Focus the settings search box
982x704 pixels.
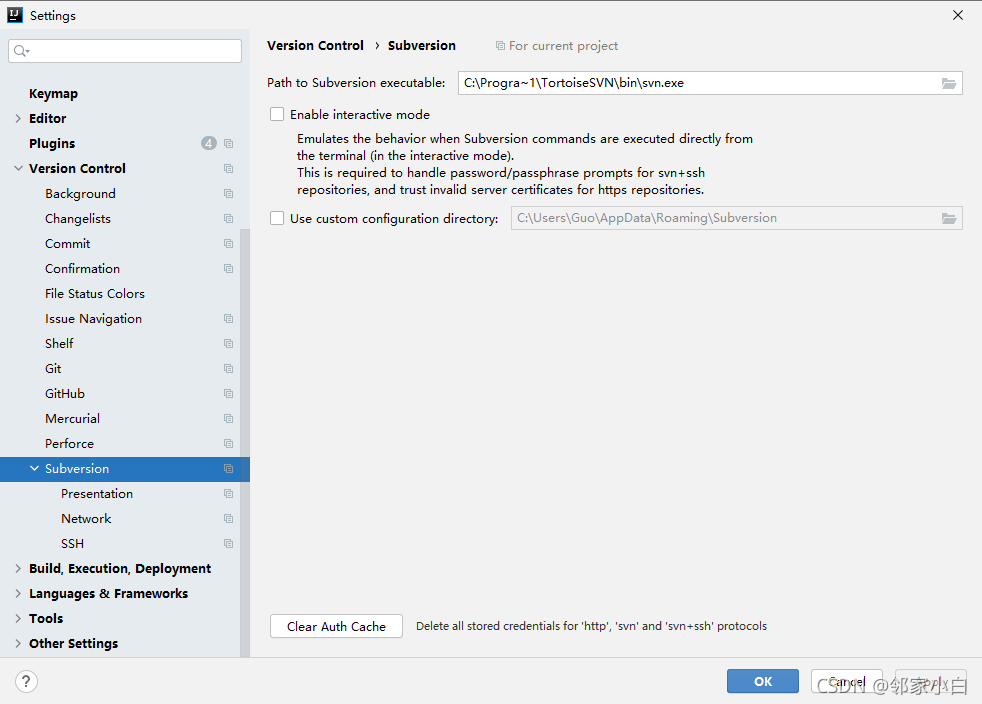[125, 51]
